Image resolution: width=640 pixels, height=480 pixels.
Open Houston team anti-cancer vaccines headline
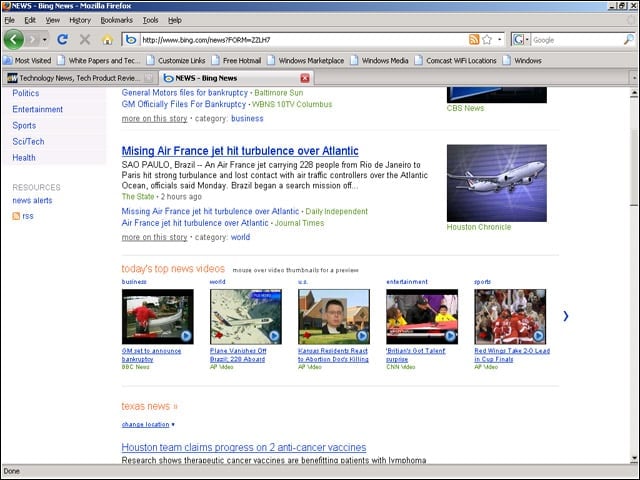tap(244, 447)
